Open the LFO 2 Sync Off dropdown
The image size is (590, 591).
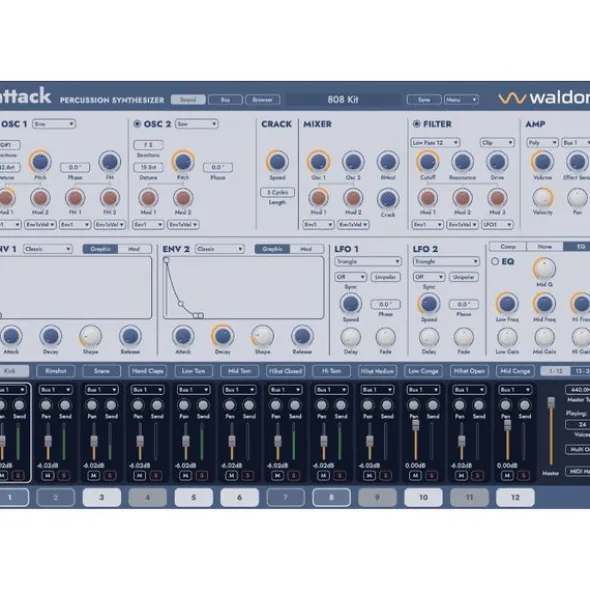tap(429, 277)
